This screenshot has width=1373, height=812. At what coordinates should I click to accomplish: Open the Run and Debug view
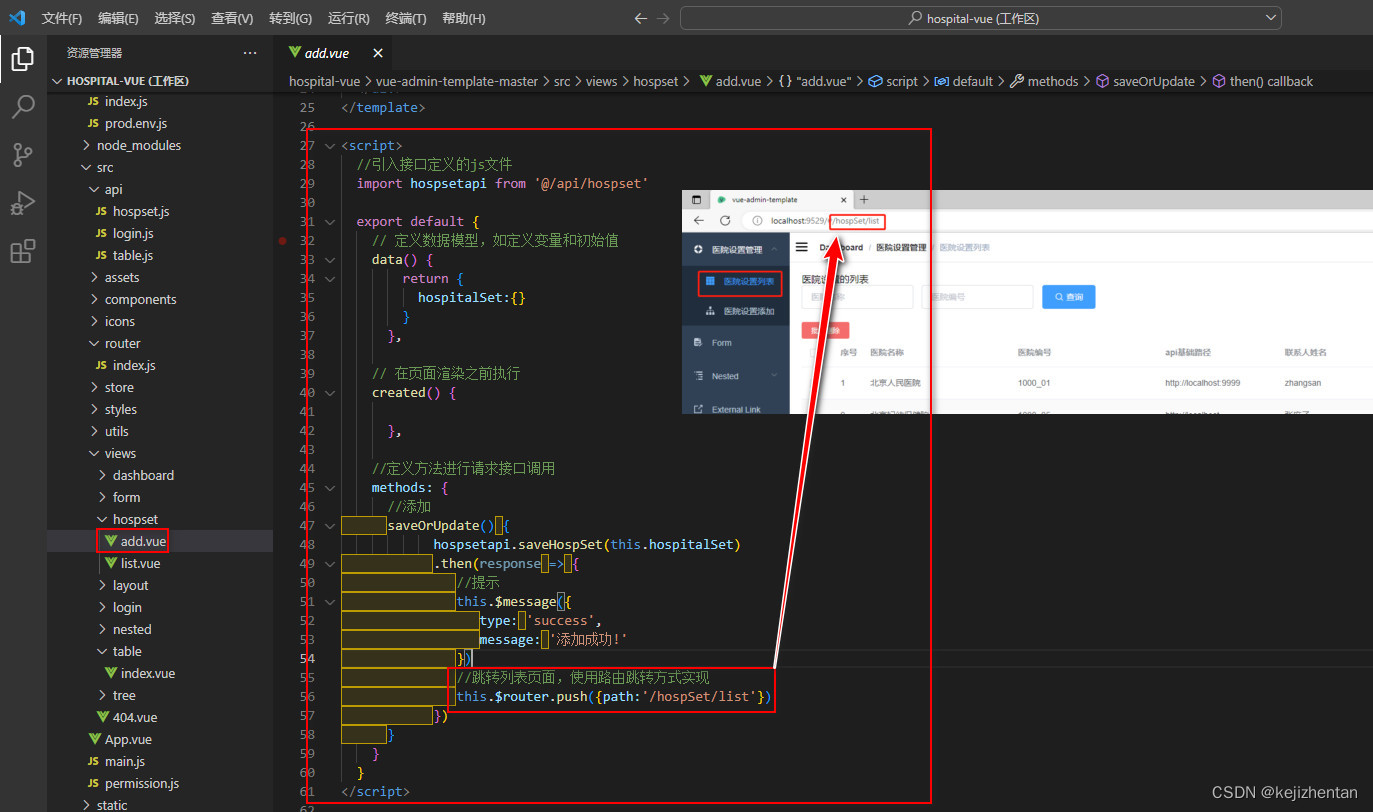22,203
